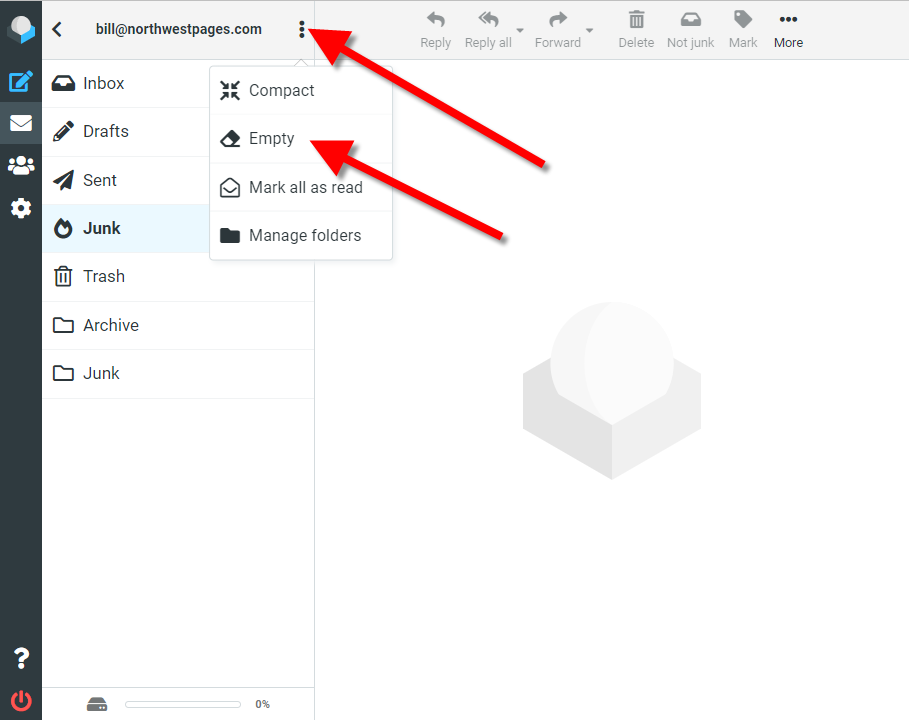
Task: Open the Settings gear icon
Action: click(x=21, y=208)
